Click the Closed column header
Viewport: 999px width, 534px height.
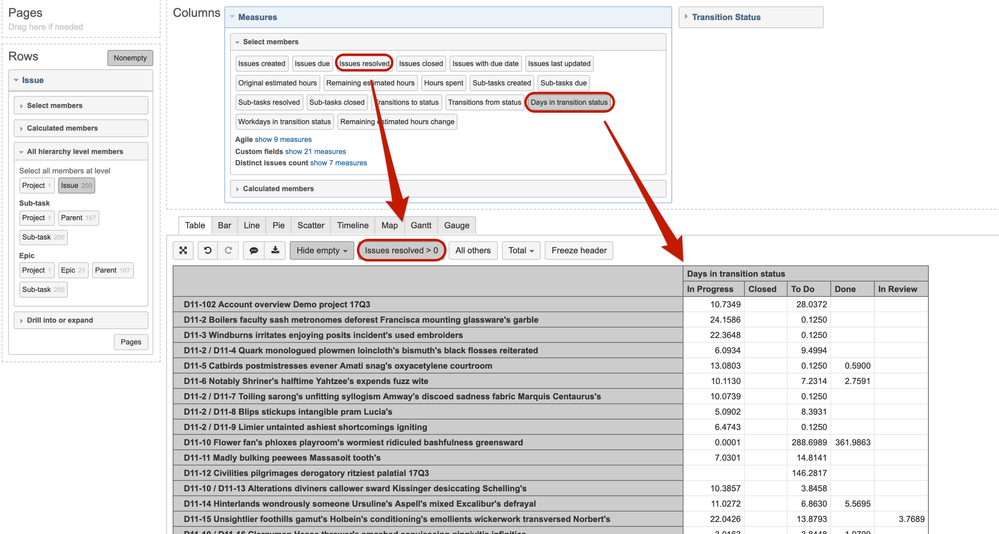(766, 289)
